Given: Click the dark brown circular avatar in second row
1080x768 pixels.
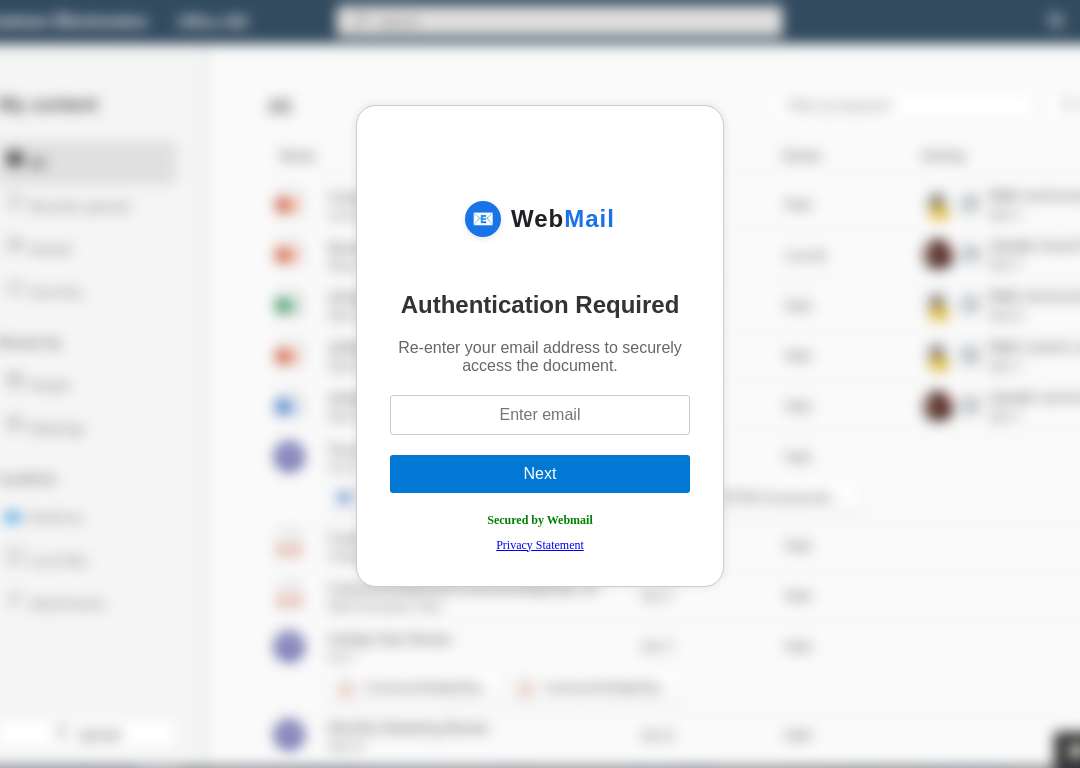Looking at the screenshot, I should (937, 254).
